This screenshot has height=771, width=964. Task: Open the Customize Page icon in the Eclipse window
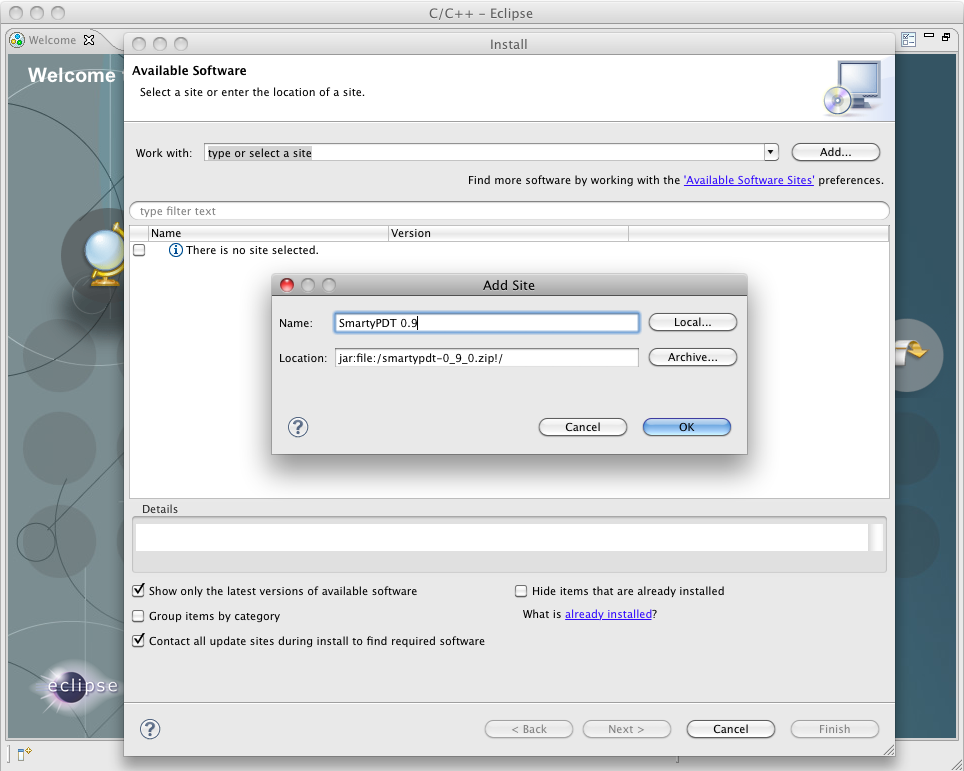[x=908, y=39]
